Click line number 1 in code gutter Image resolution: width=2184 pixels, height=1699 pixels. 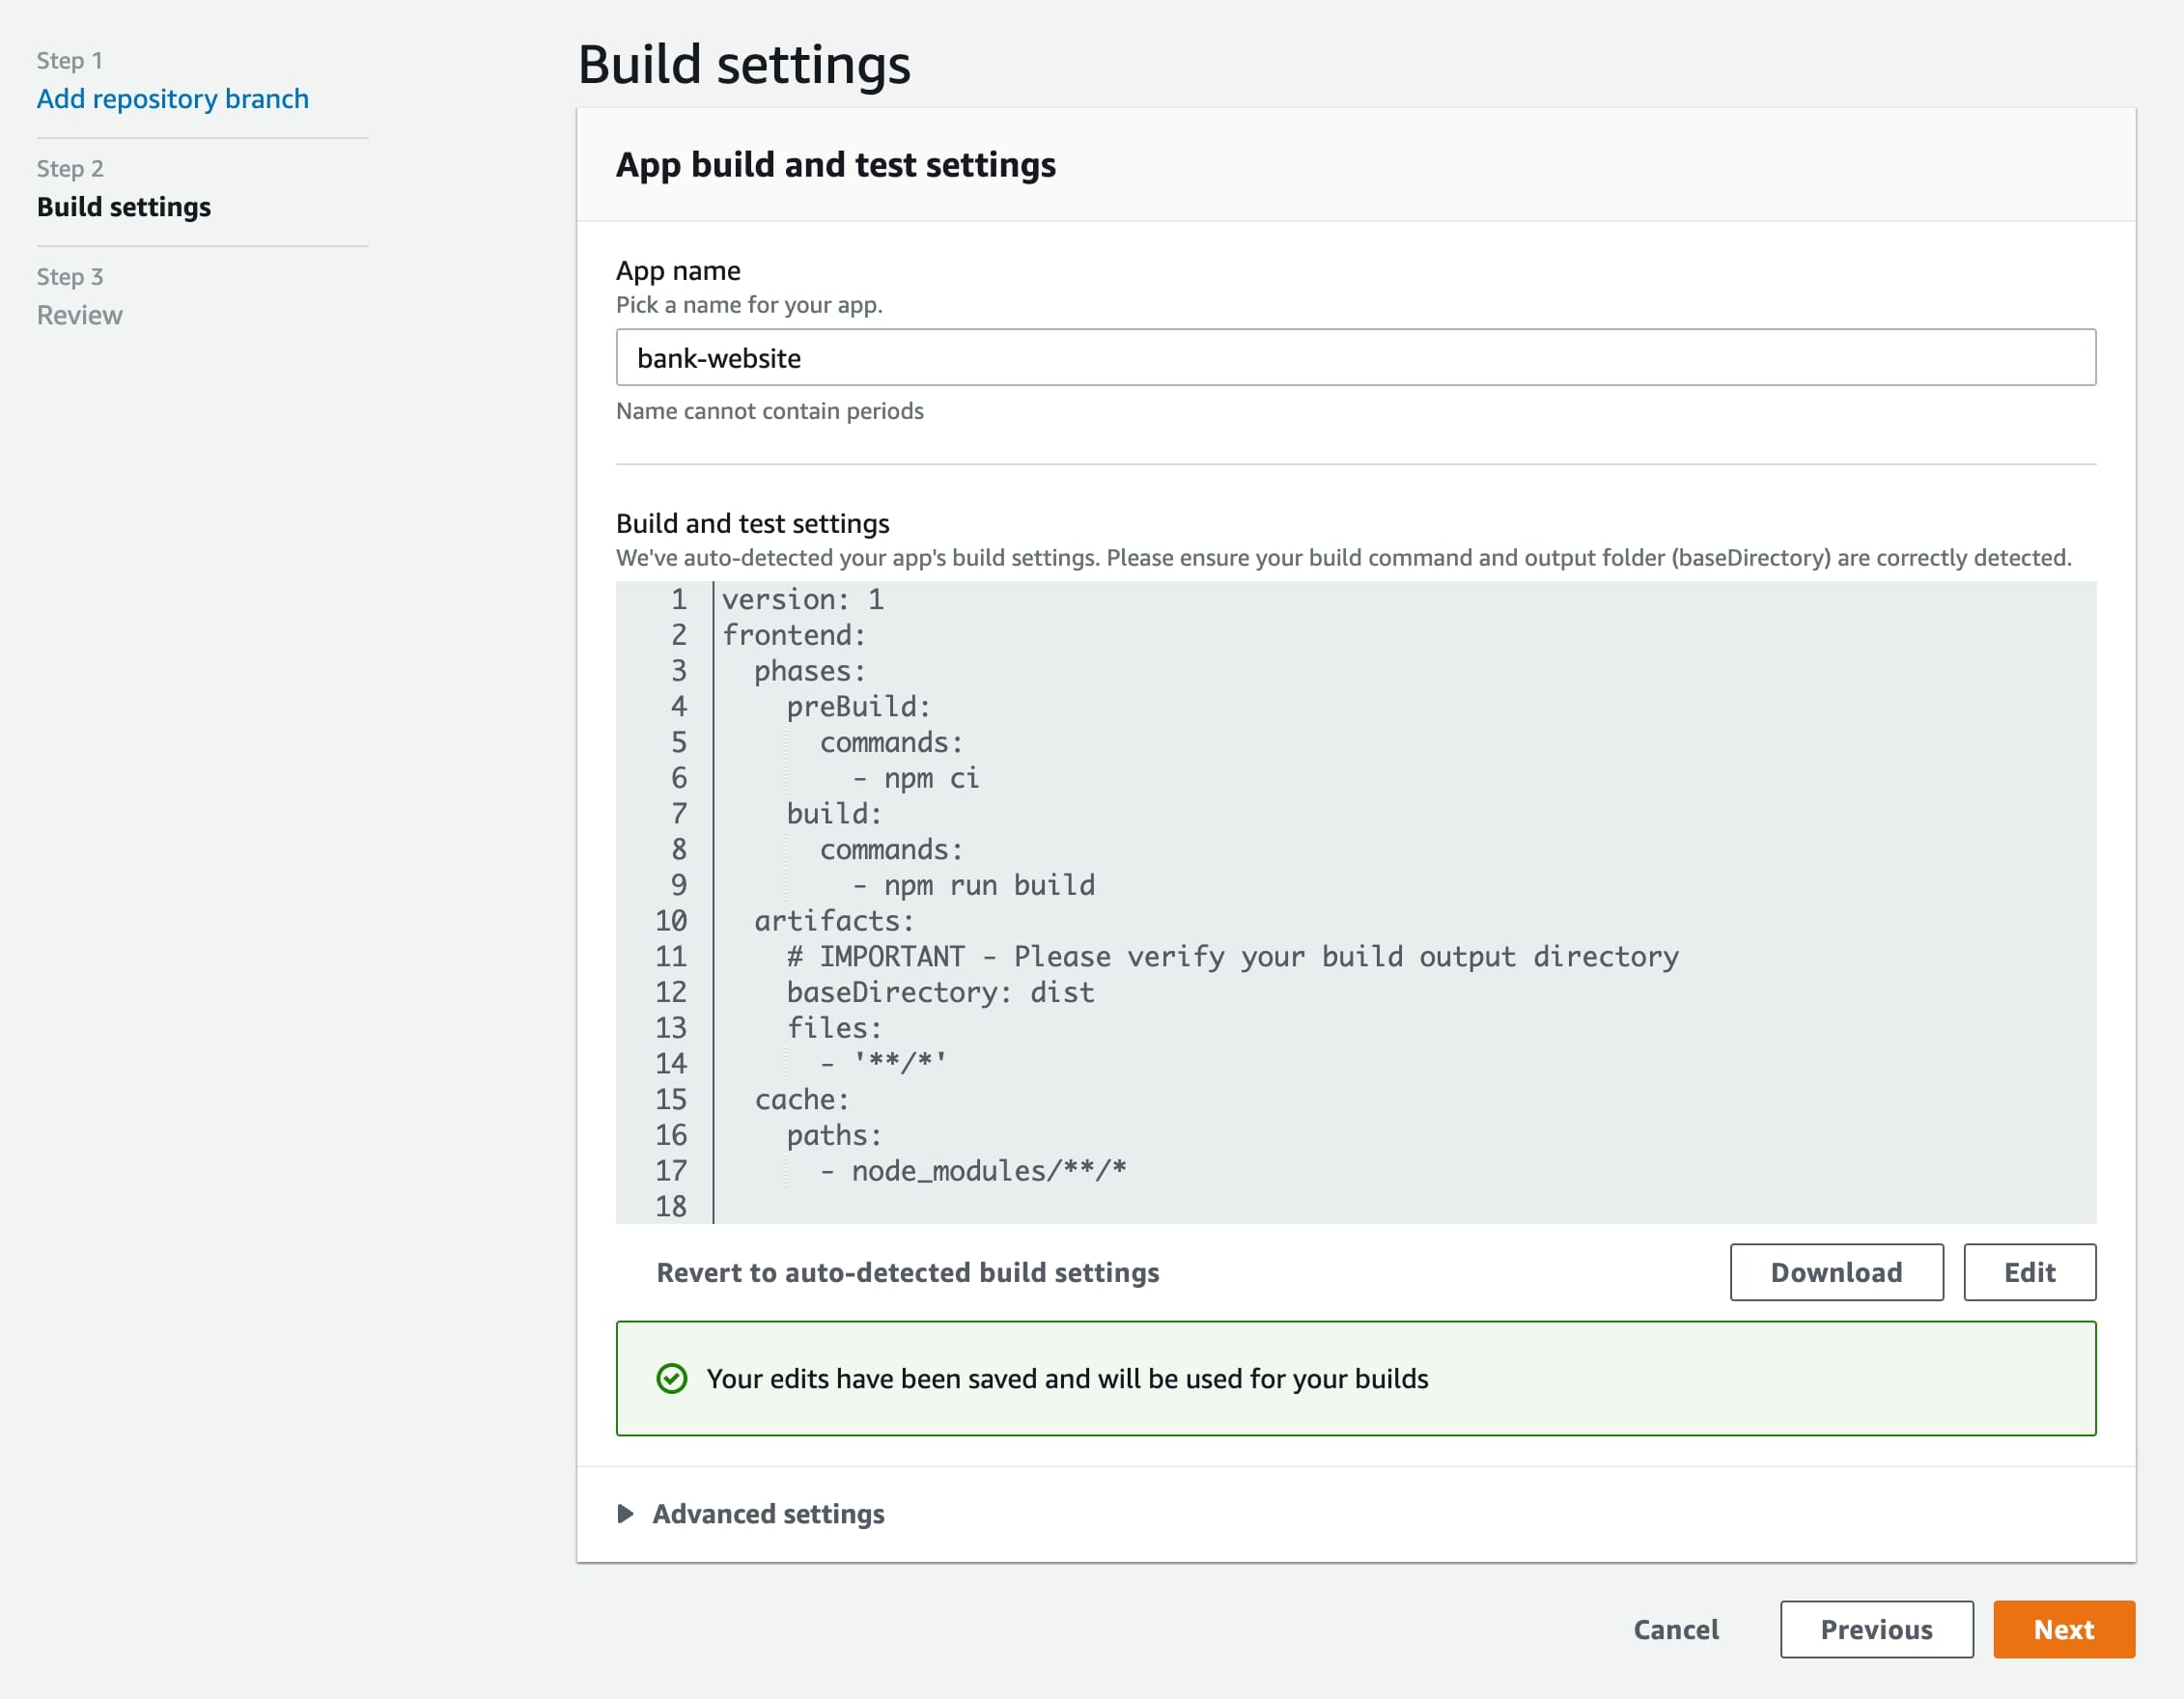coord(678,599)
